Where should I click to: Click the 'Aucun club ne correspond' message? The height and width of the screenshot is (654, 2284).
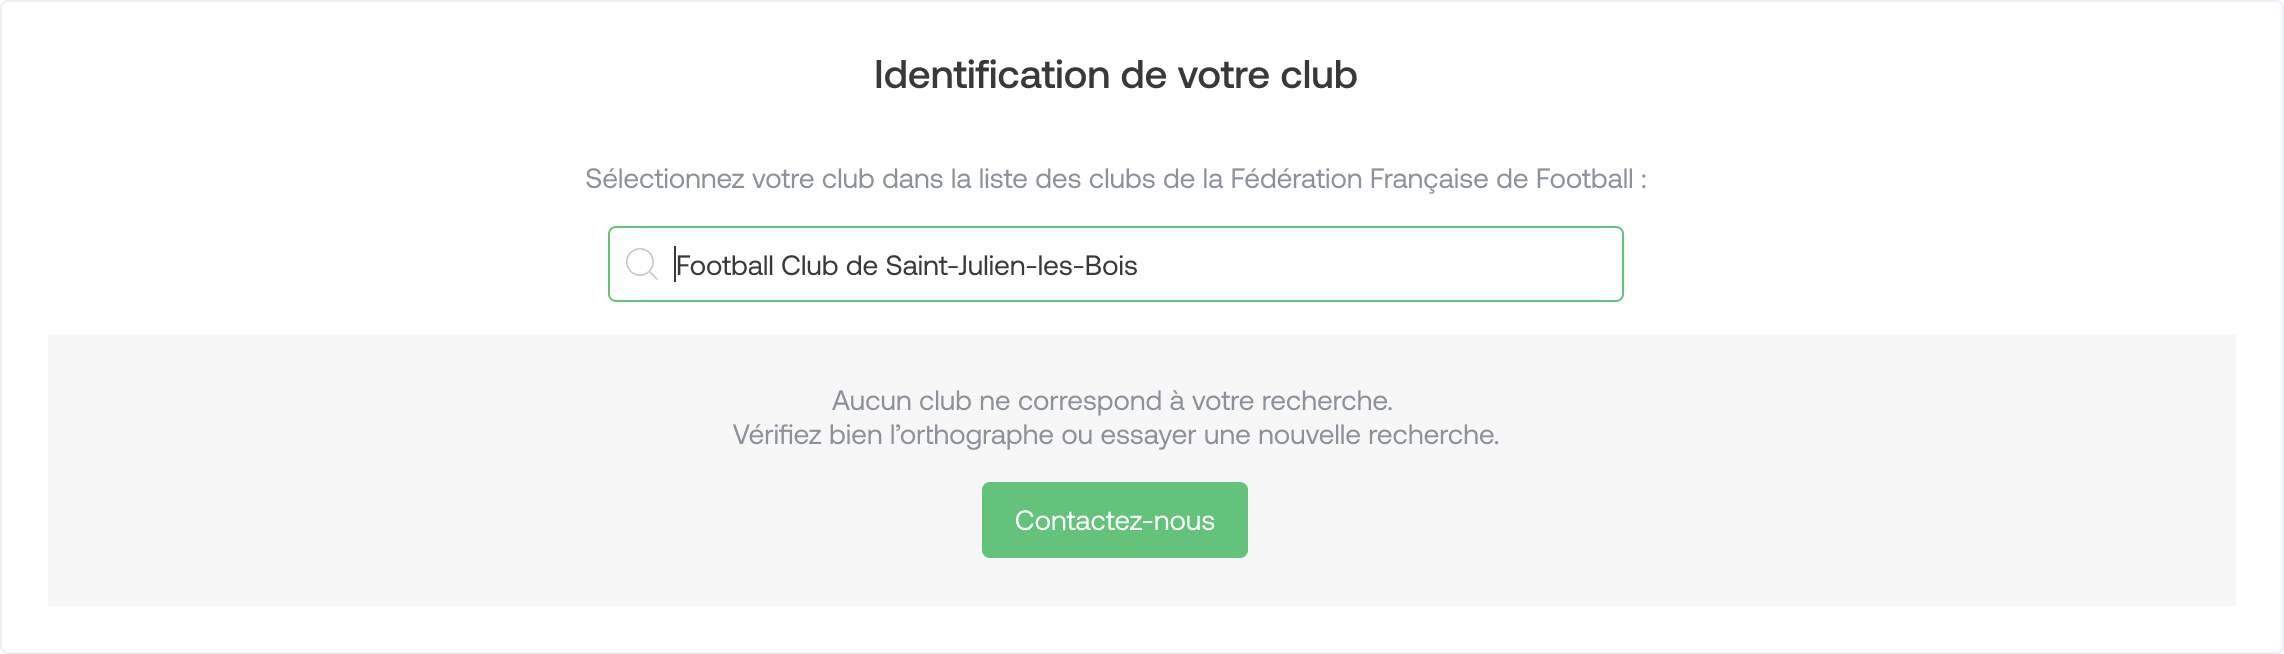1112,401
